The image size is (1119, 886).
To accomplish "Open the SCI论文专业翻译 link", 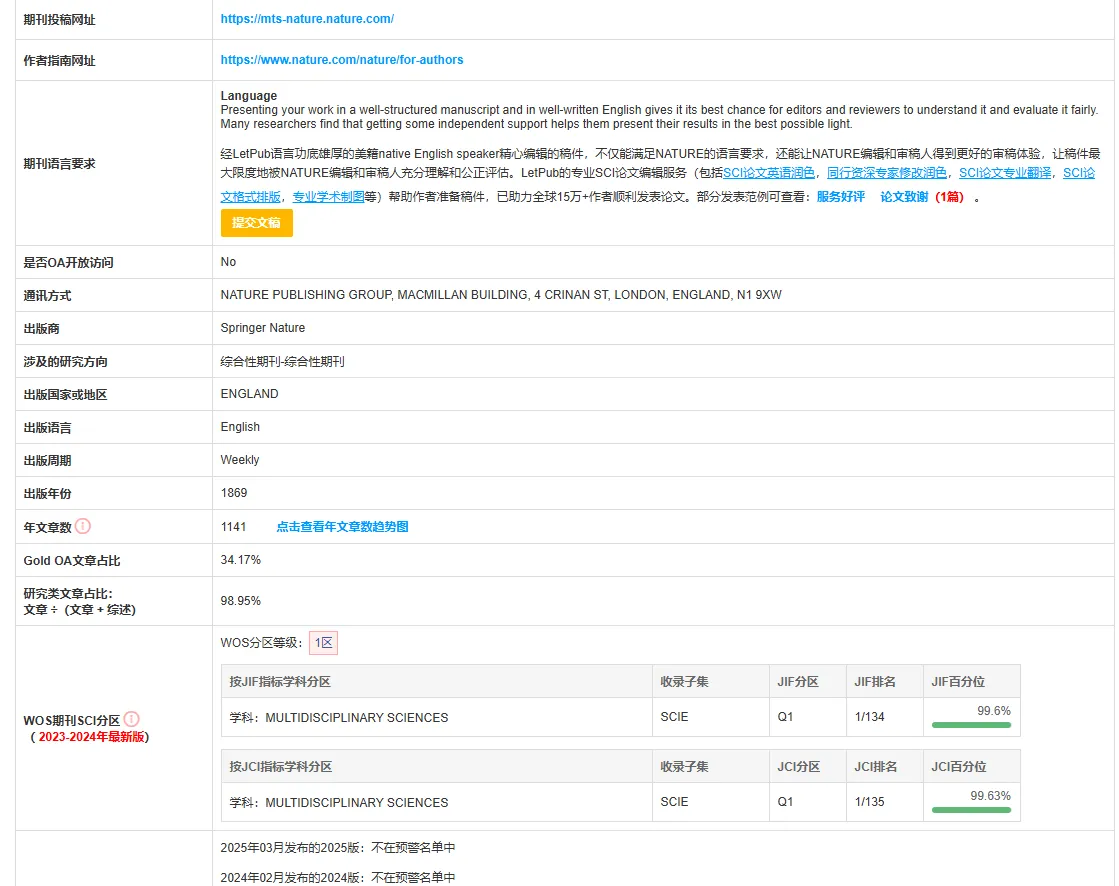I will (x=1005, y=173).
